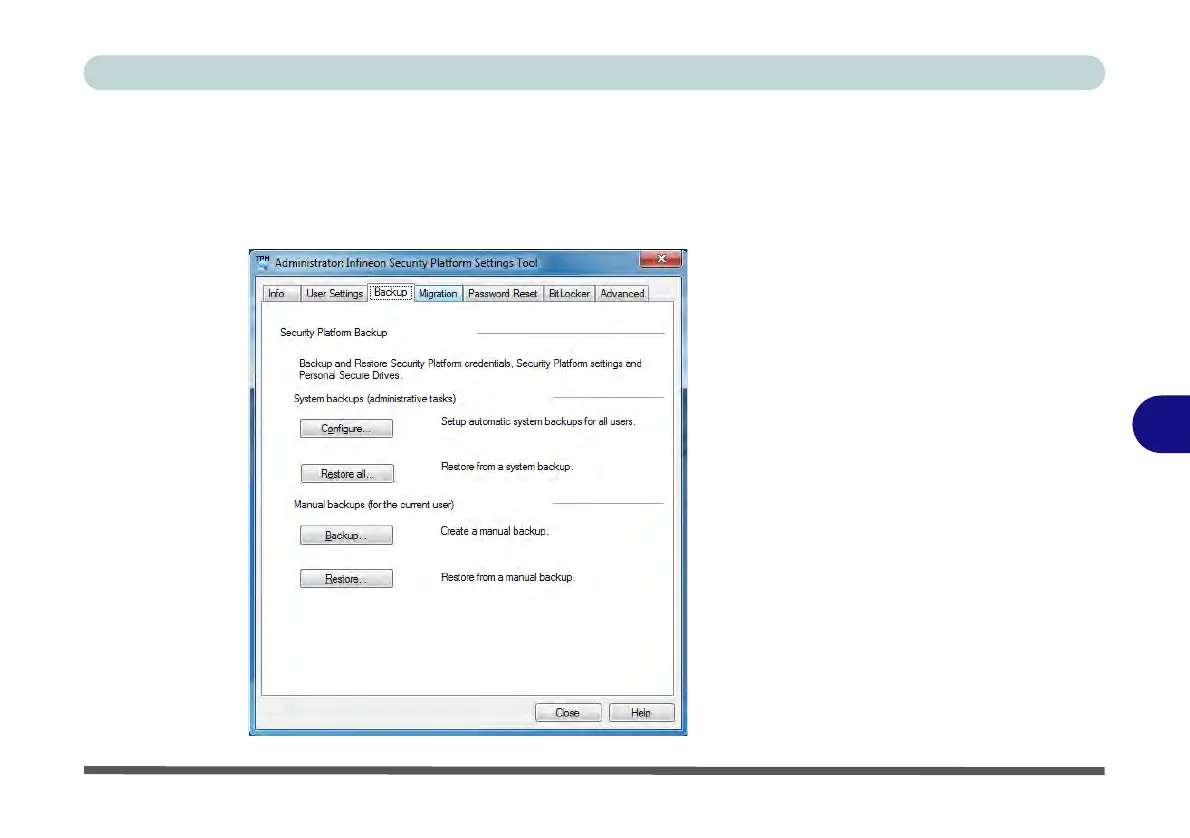Click the Restore... manual backup button
This screenshot has width=1190, height=838.
(346, 578)
